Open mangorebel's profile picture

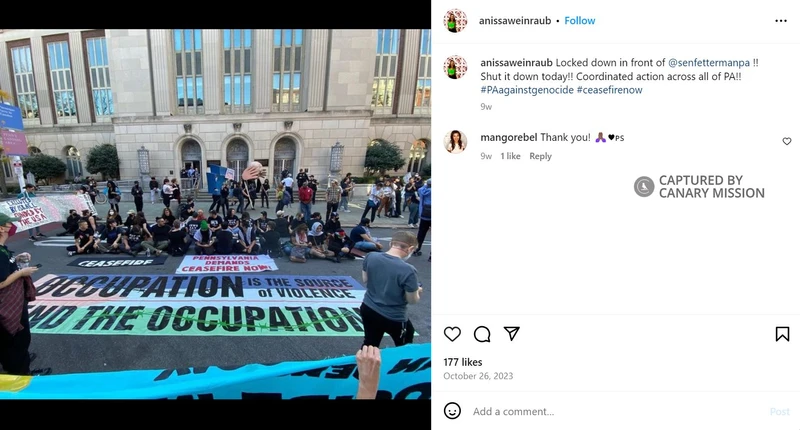click(455, 141)
